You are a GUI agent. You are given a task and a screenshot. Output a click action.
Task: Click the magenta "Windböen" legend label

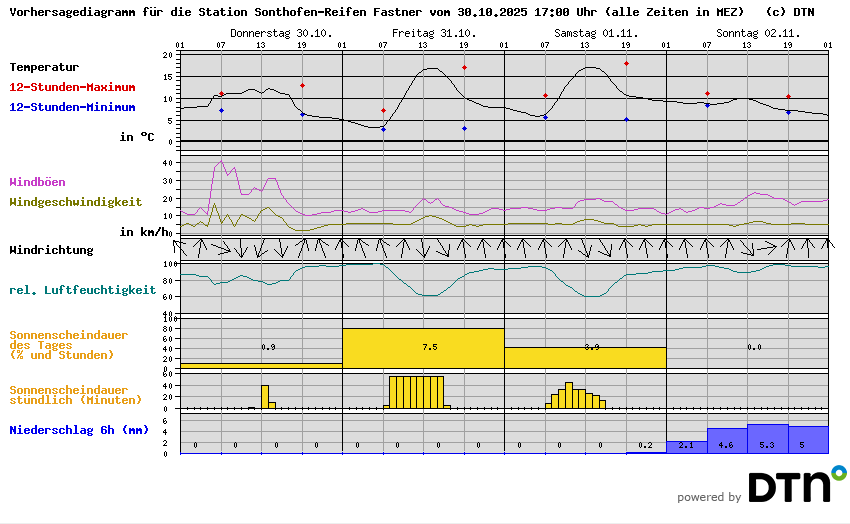pos(37,182)
